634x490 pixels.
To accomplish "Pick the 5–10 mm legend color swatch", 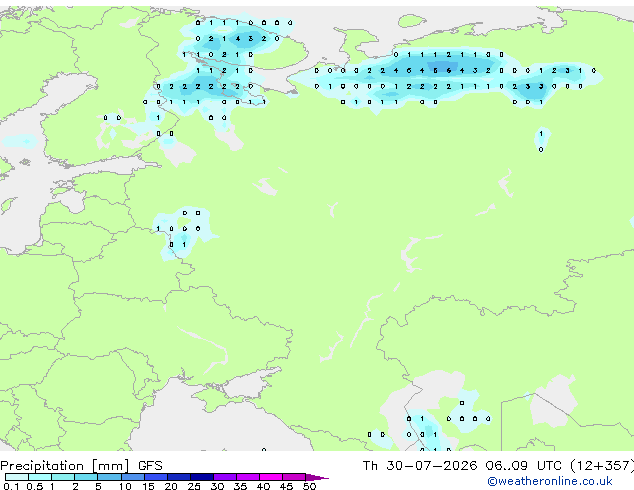I will click(109, 477).
